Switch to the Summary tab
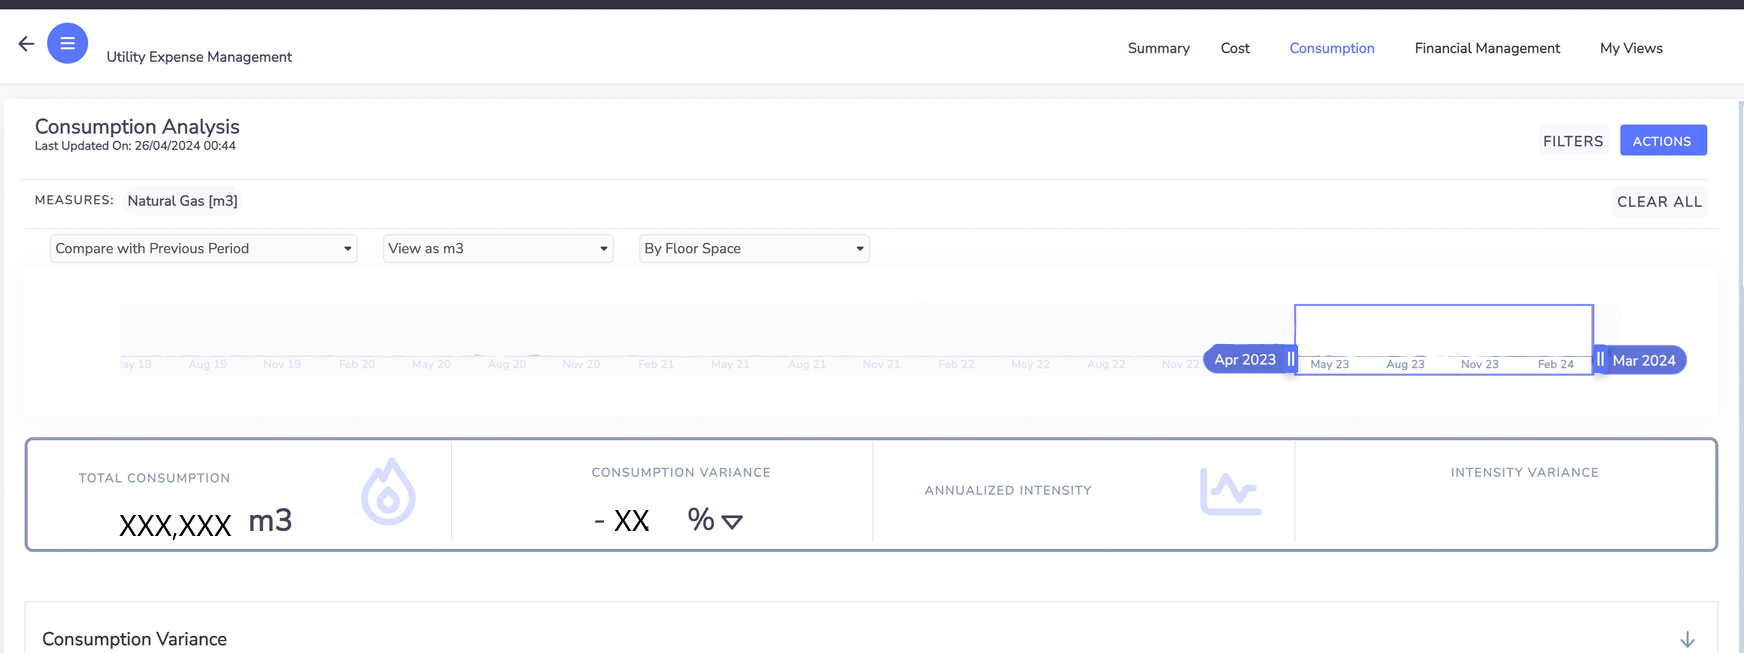Viewport: 1744px width, 653px height. coord(1158,48)
